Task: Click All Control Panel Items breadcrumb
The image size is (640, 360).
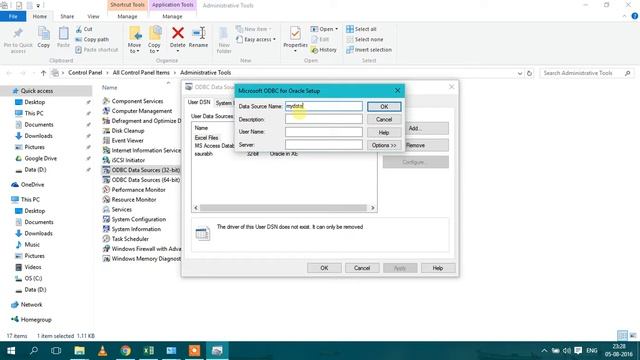Action: click(x=141, y=73)
